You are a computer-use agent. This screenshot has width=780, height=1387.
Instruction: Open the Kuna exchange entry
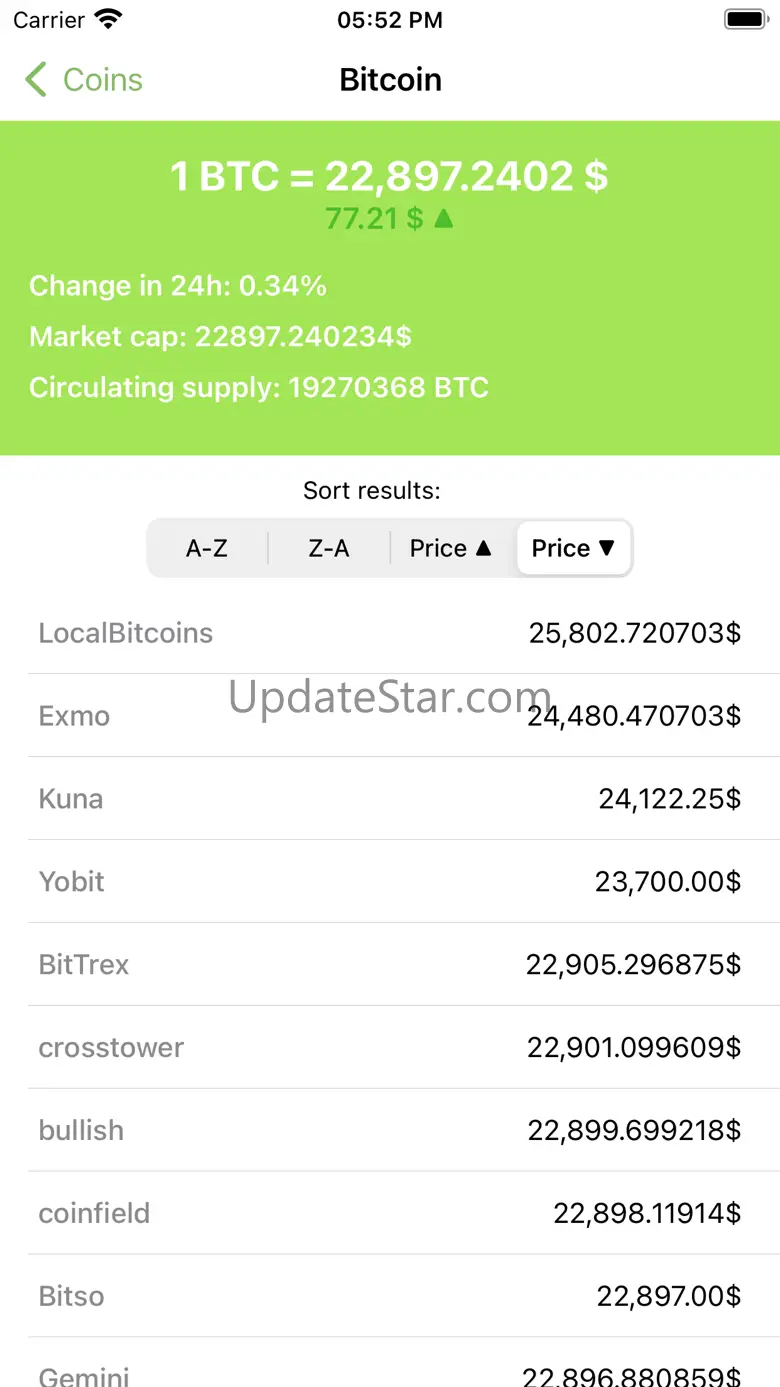[x=390, y=799]
